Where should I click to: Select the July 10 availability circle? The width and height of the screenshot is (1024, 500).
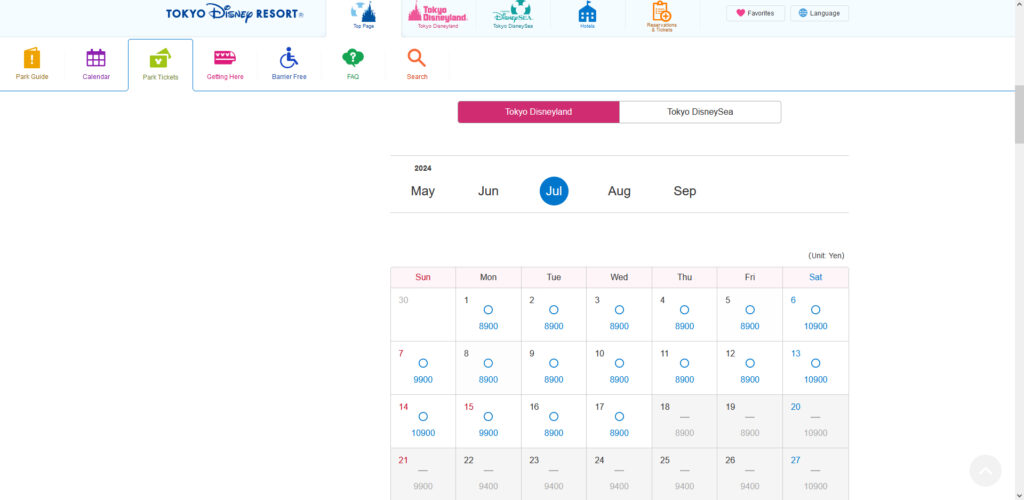pyautogui.click(x=619, y=364)
